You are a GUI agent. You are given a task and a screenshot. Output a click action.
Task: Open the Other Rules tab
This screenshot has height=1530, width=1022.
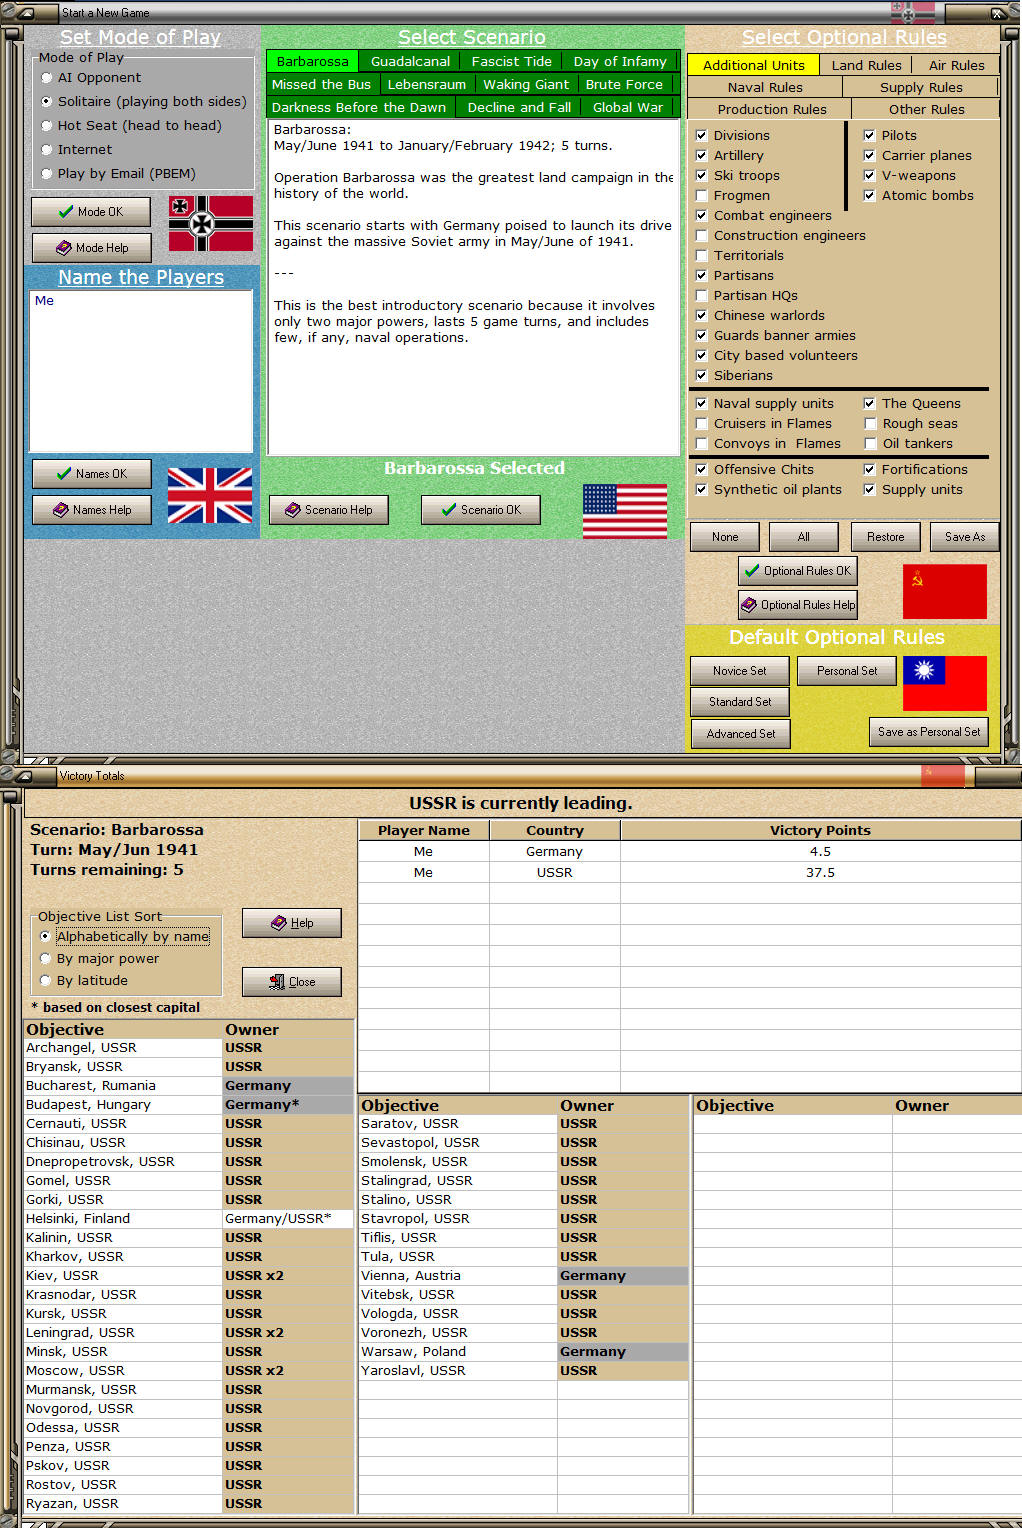click(927, 109)
